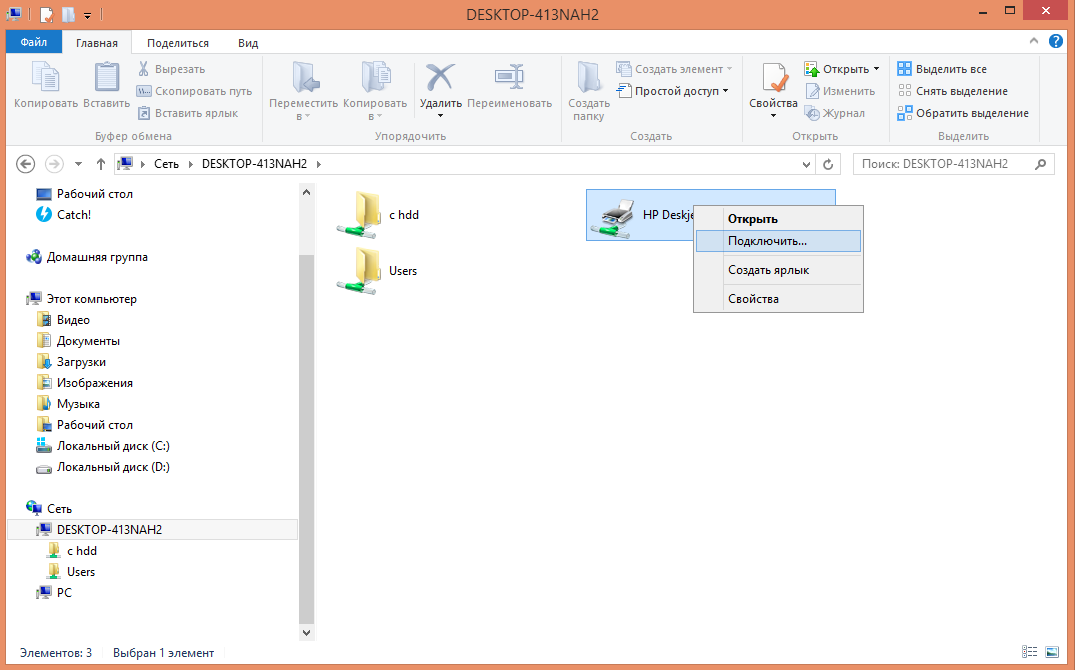This screenshot has height=670, width=1075.
Task: Click the Создать папку (New folder) icon
Action: [589, 80]
